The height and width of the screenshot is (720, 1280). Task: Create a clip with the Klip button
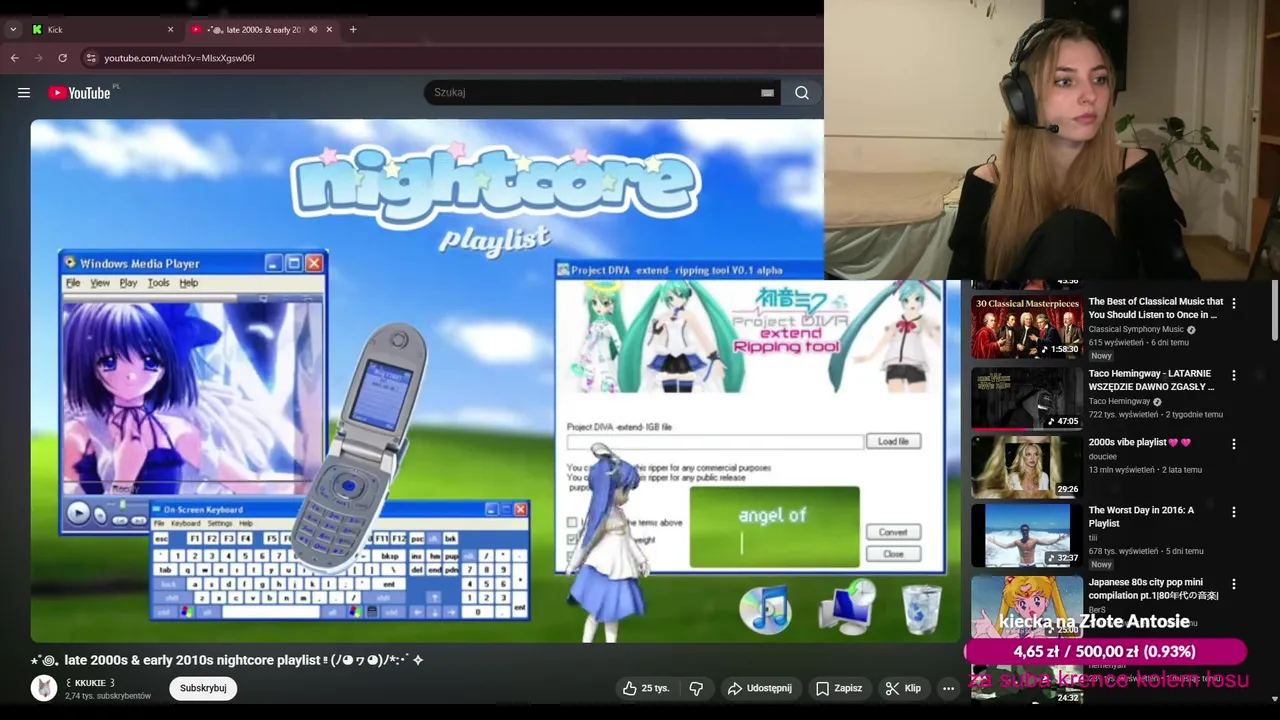pyautogui.click(x=903, y=688)
